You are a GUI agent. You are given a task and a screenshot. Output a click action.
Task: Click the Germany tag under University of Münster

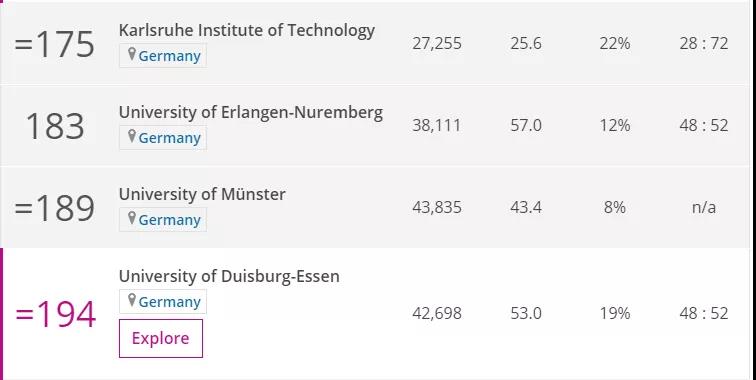163,219
